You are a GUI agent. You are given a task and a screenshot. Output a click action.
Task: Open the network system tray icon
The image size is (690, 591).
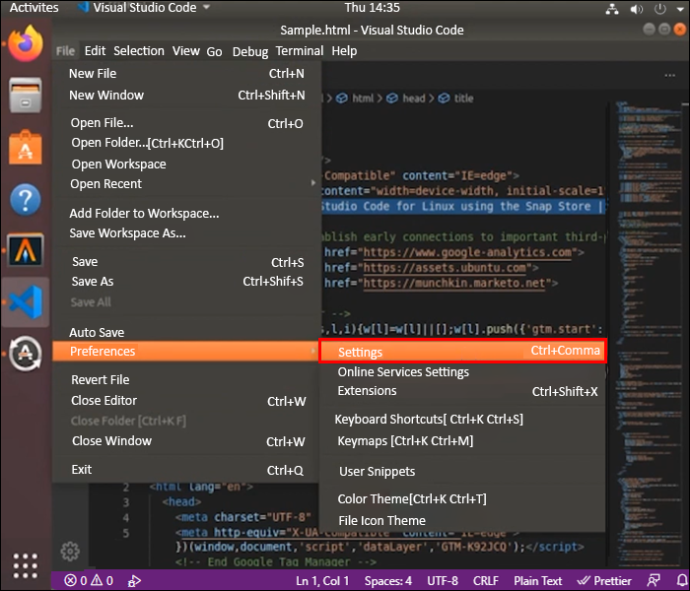coord(612,9)
